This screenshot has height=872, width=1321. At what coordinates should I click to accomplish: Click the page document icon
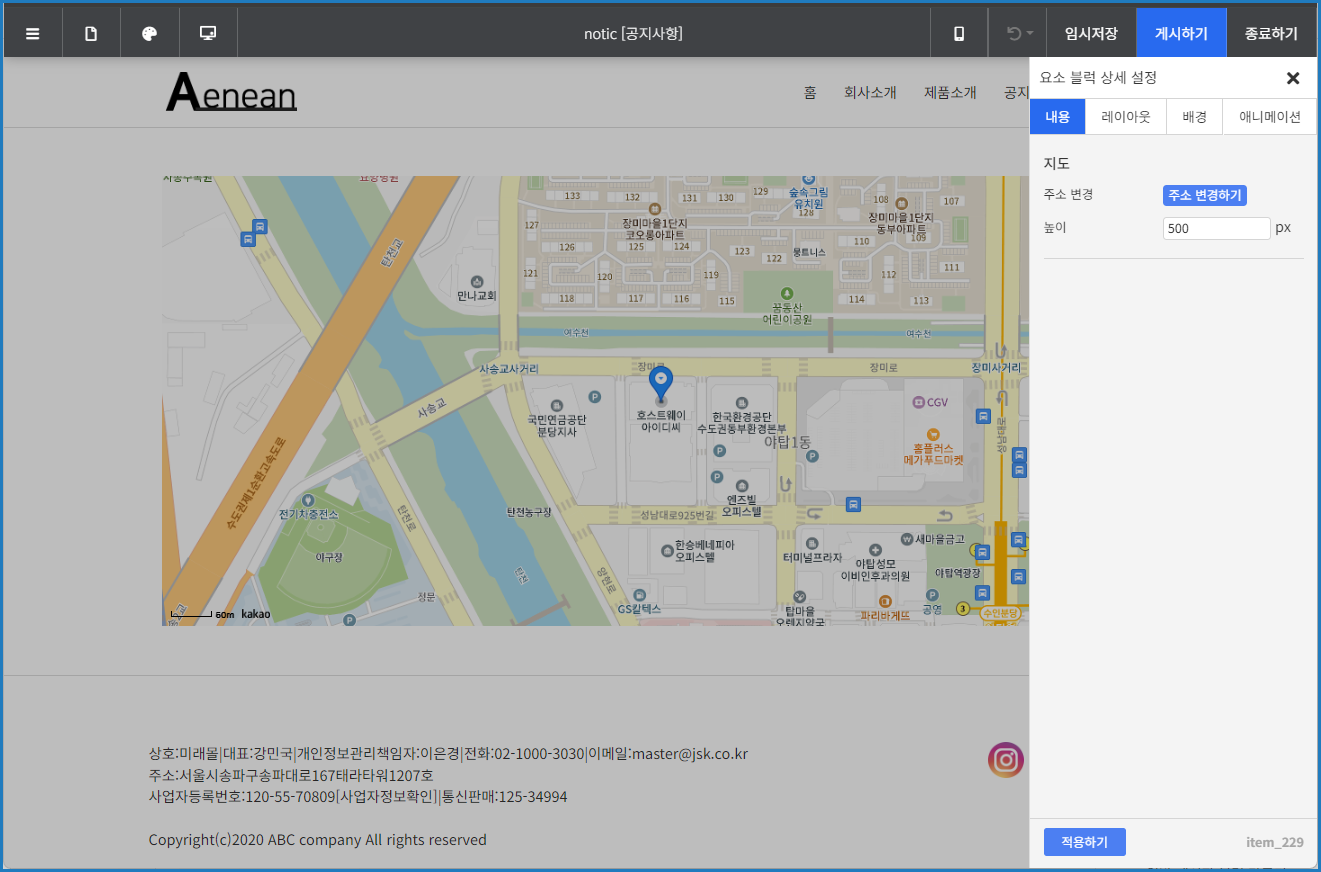[x=91, y=33]
